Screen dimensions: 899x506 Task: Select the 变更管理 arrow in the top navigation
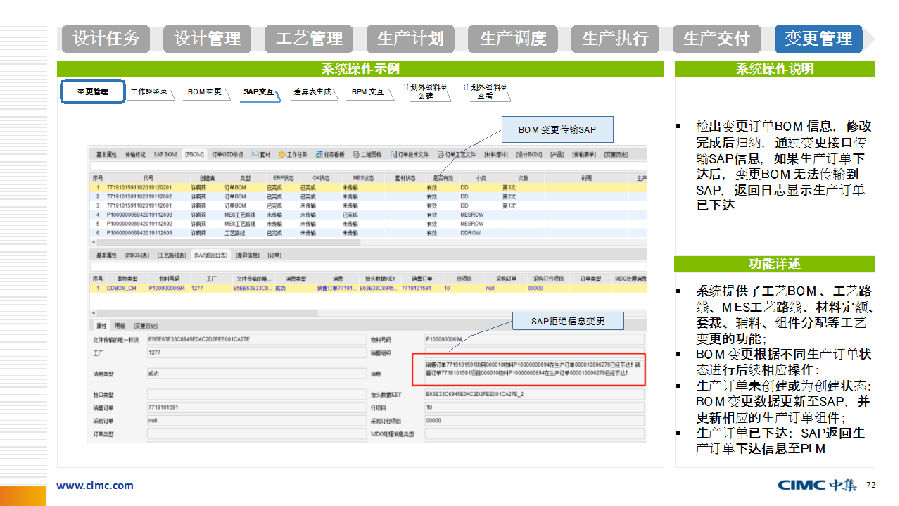pyautogui.click(x=819, y=39)
